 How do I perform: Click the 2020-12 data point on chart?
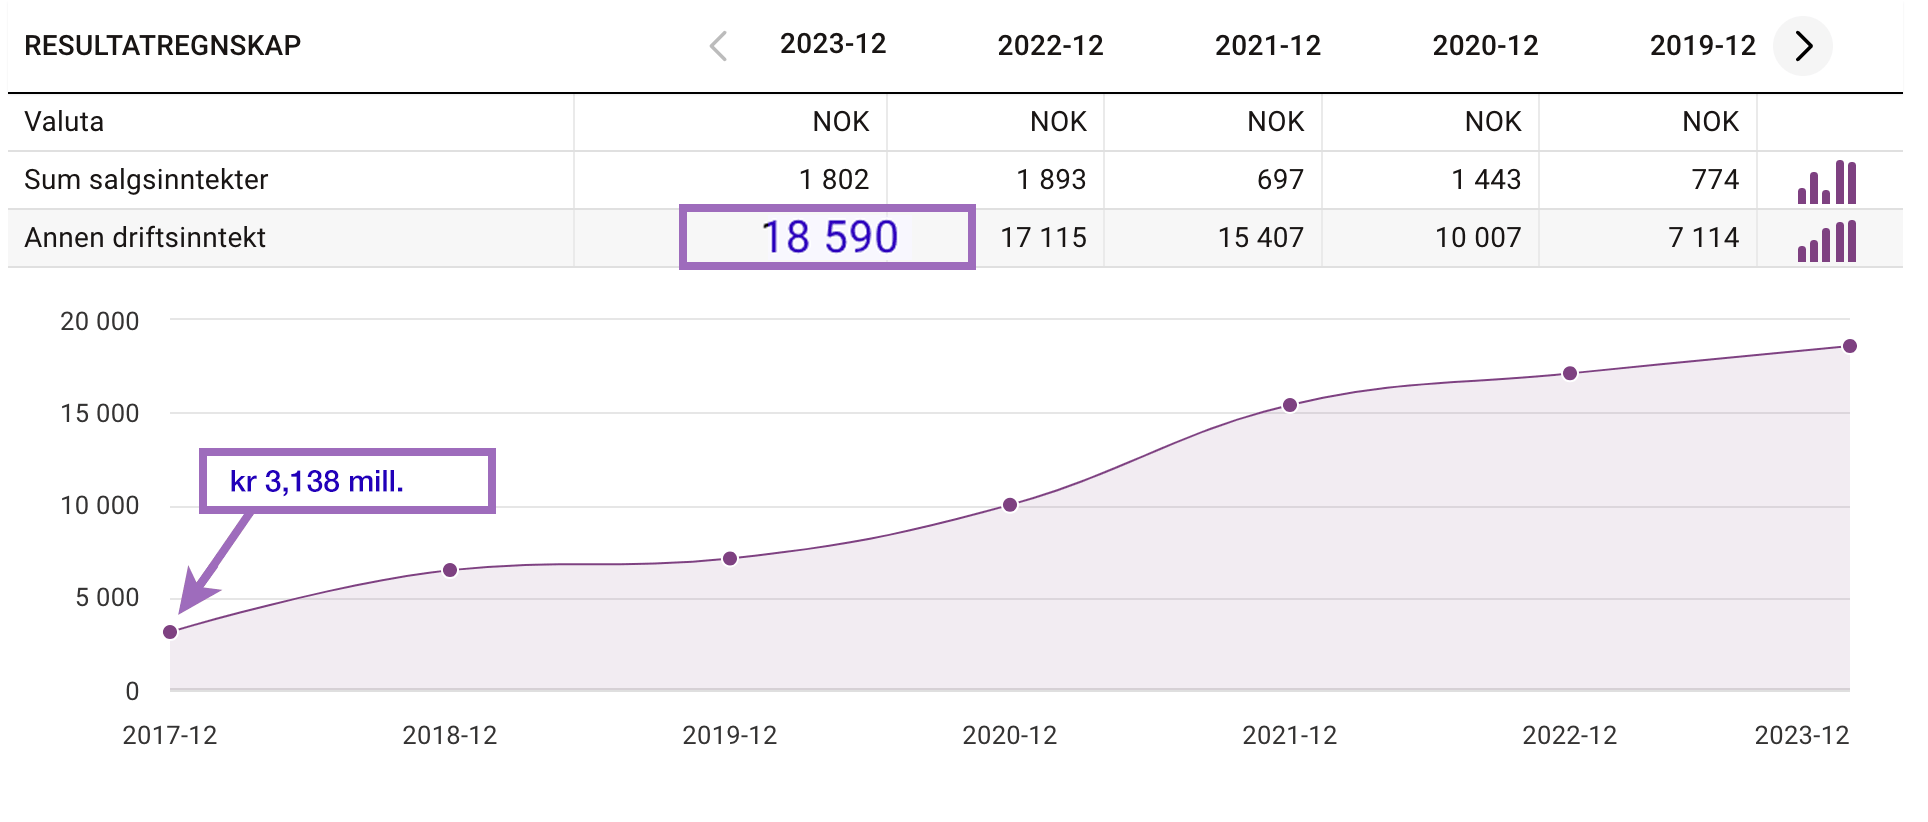point(1010,505)
